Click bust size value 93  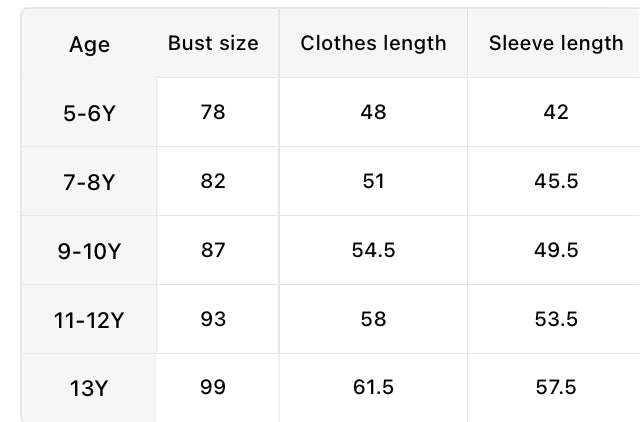(213, 319)
